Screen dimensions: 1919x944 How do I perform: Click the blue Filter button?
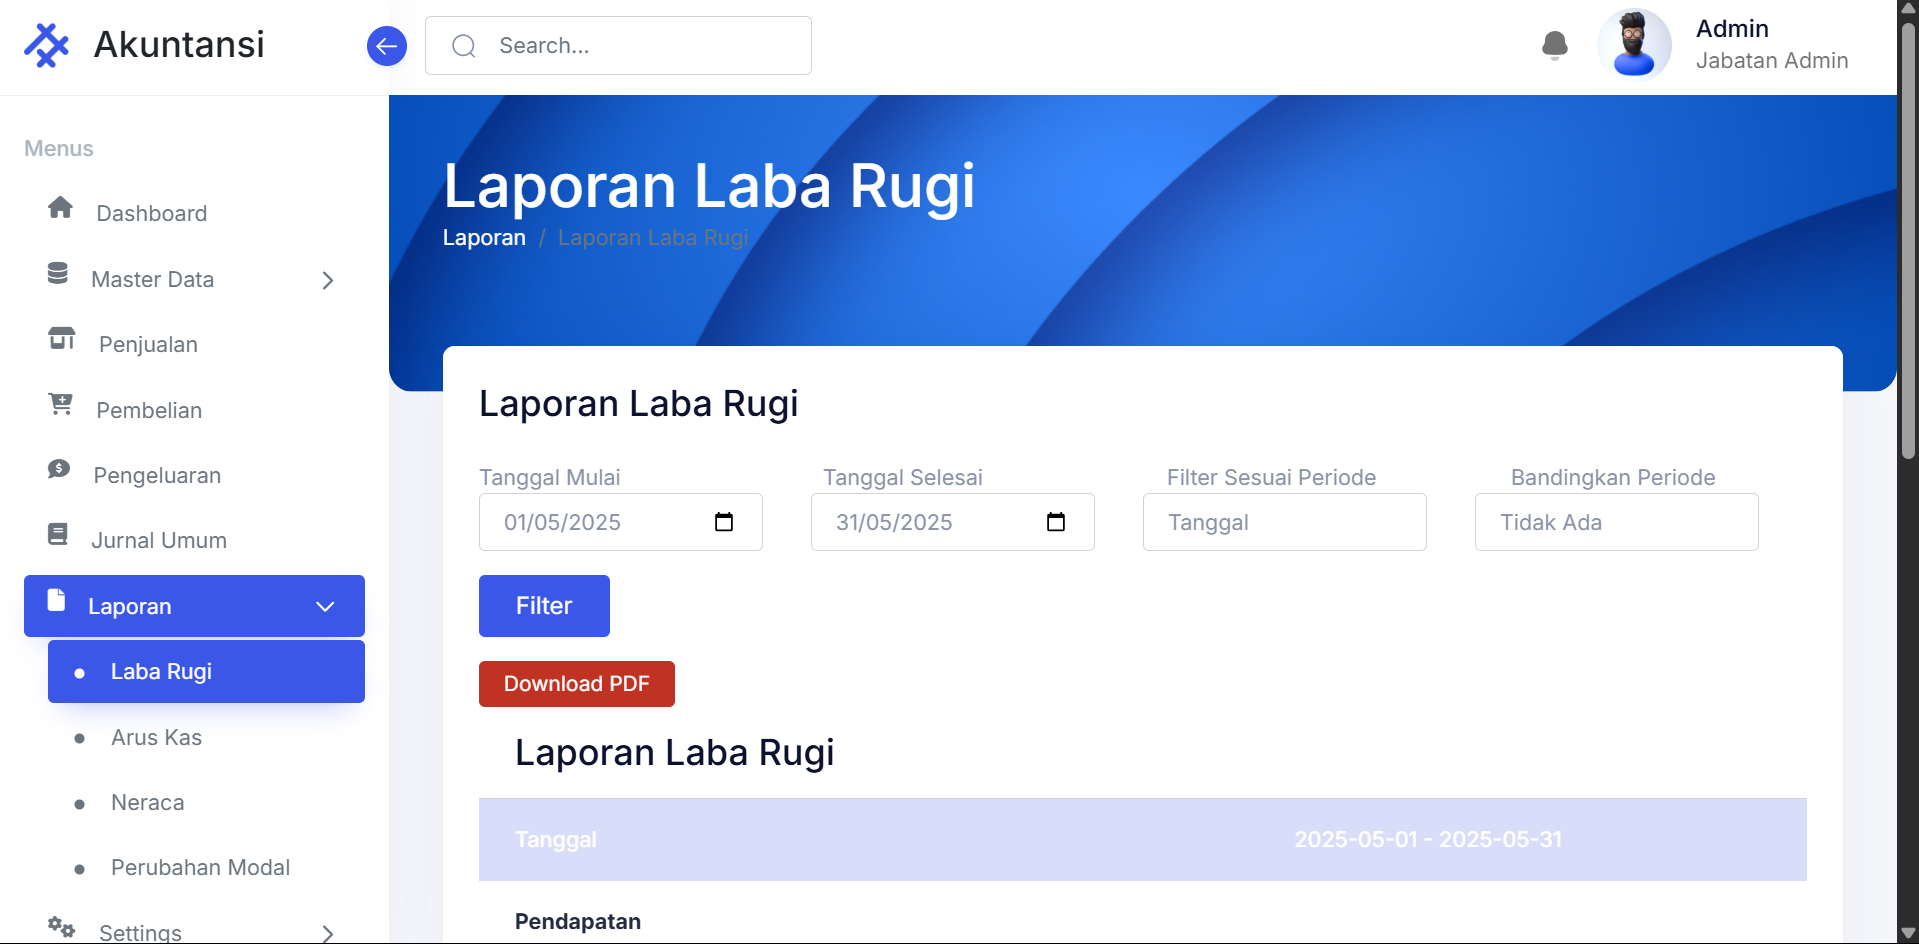point(544,606)
